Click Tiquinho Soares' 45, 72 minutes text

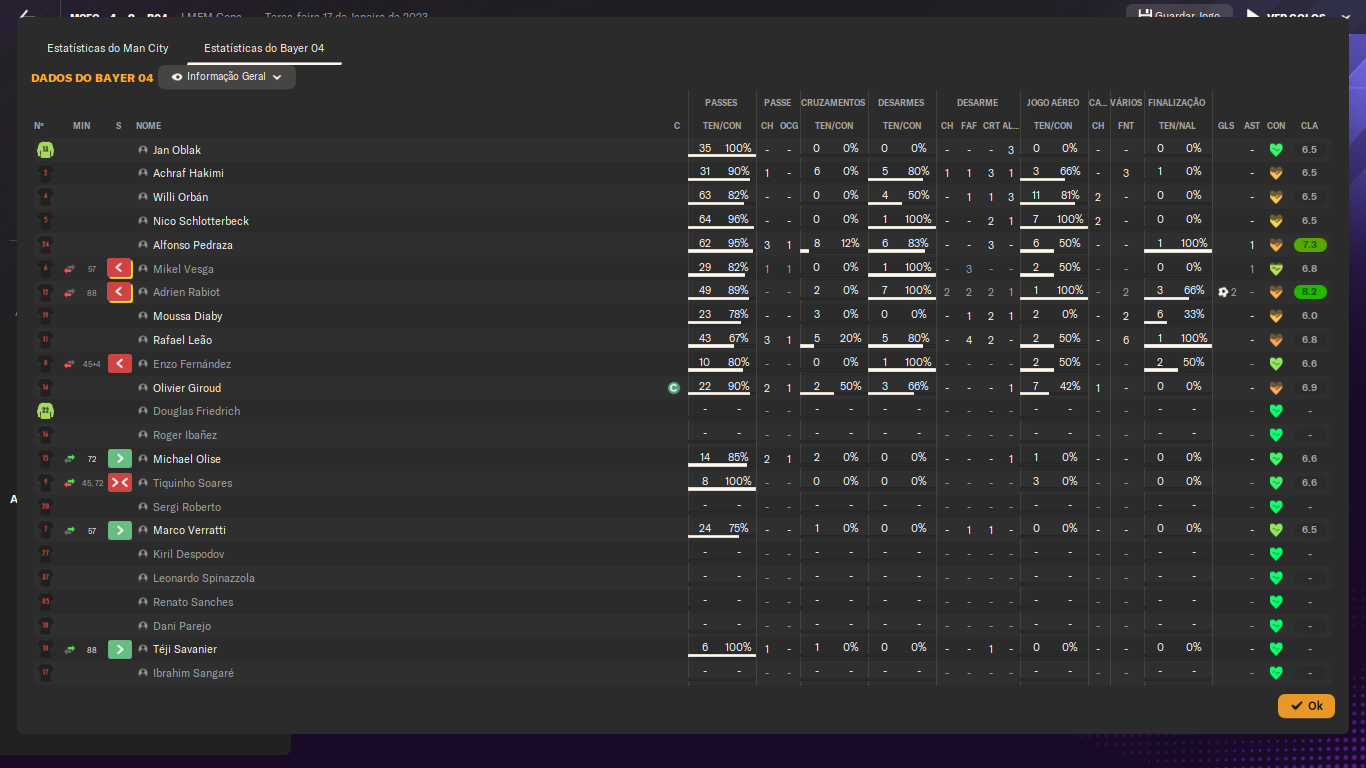(x=93, y=483)
